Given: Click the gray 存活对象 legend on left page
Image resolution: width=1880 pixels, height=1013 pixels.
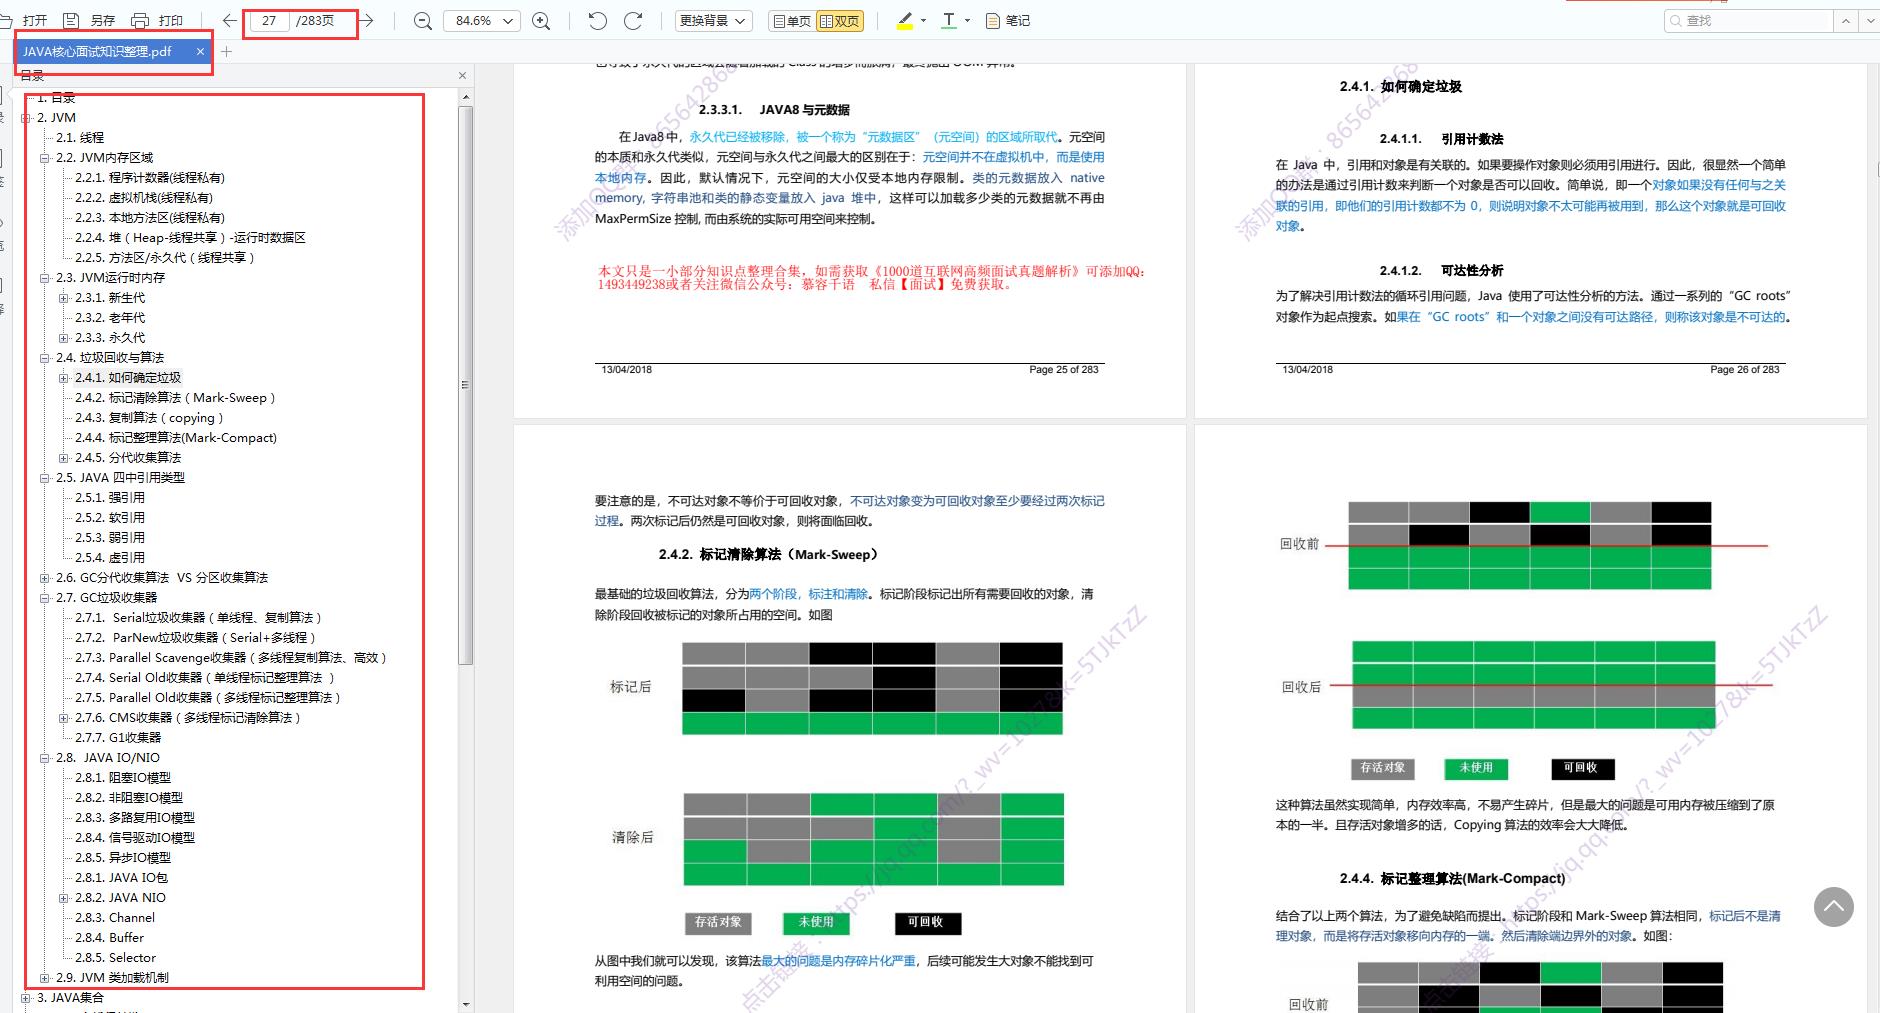Looking at the screenshot, I should tap(719, 922).
